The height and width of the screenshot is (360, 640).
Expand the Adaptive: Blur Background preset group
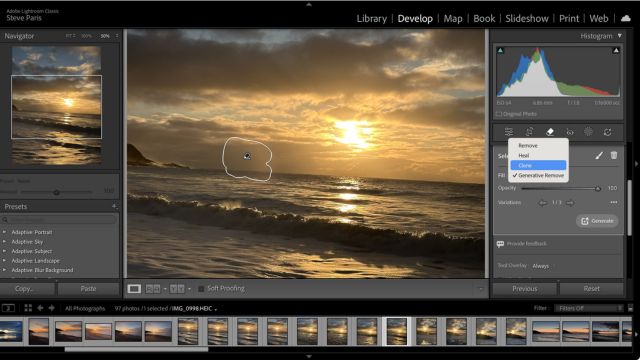point(4,270)
